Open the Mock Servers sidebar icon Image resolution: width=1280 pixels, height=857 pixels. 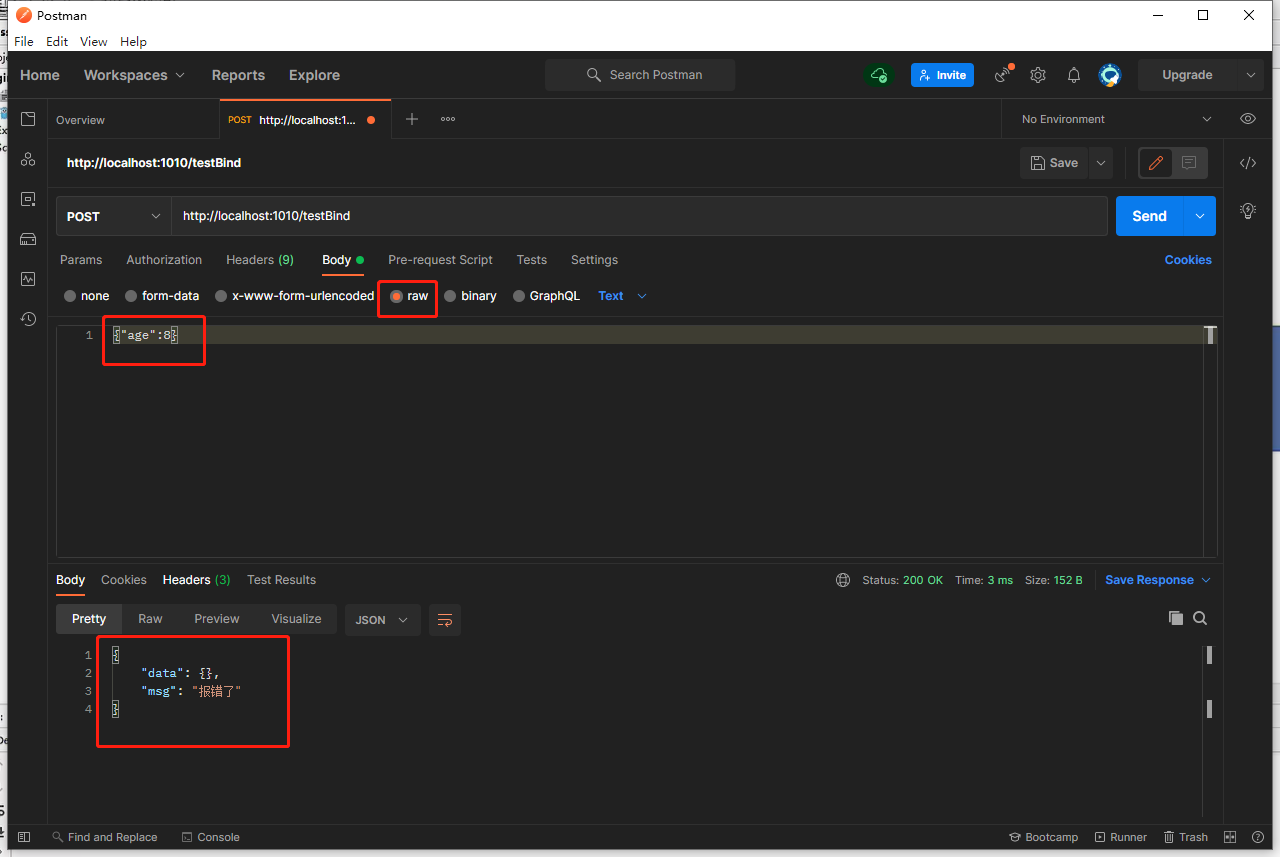pos(28,239)
